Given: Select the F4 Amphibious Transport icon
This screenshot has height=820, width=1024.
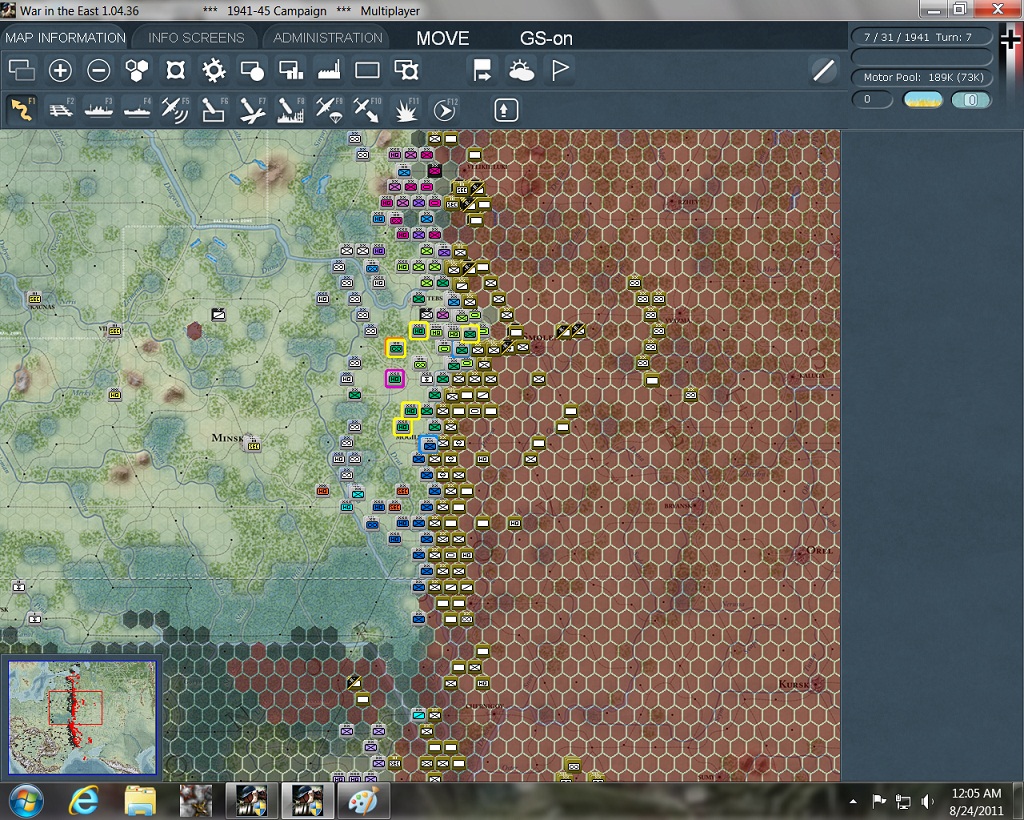Looking at the screenshot, I should (136, 109).
